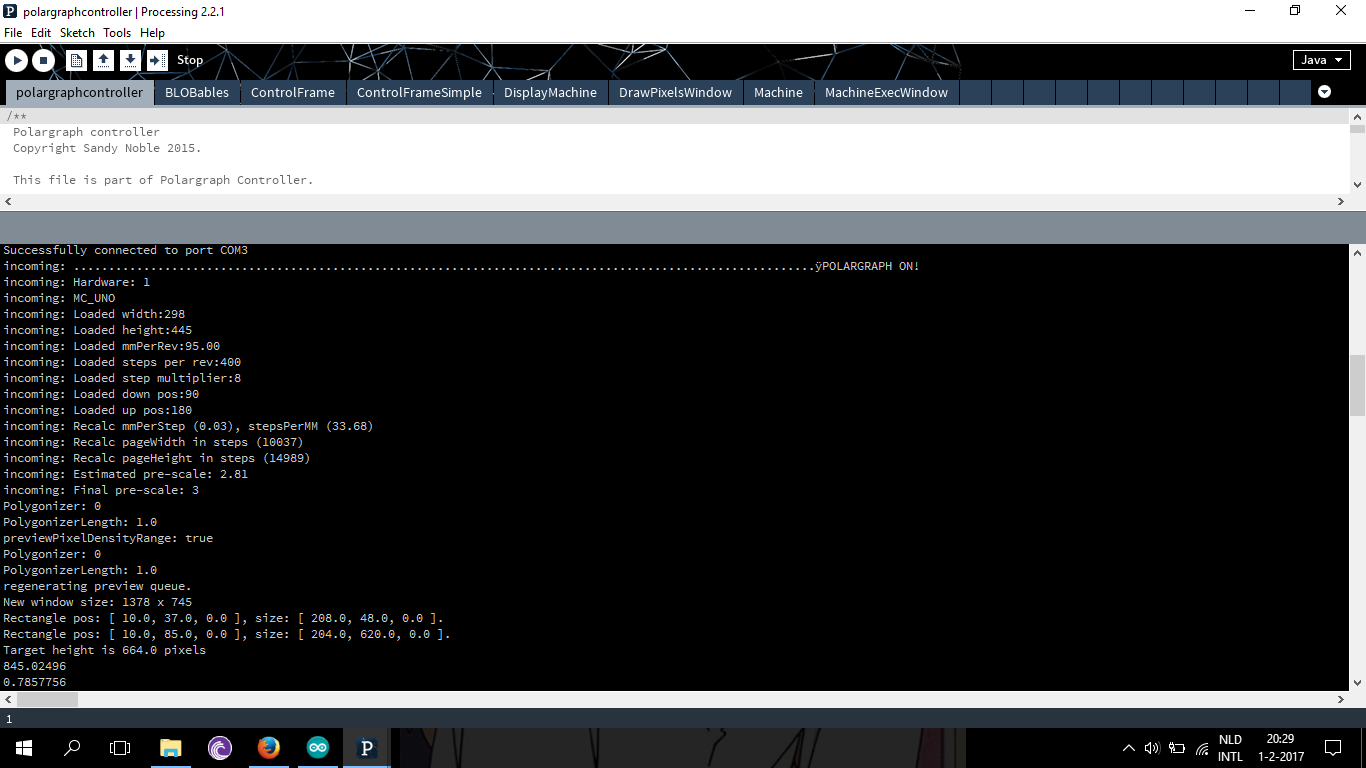Click 'This file is part of Polargraph Controller.' line
Image resolution: width=1366 pixels, height=768 pixels.
163,180
